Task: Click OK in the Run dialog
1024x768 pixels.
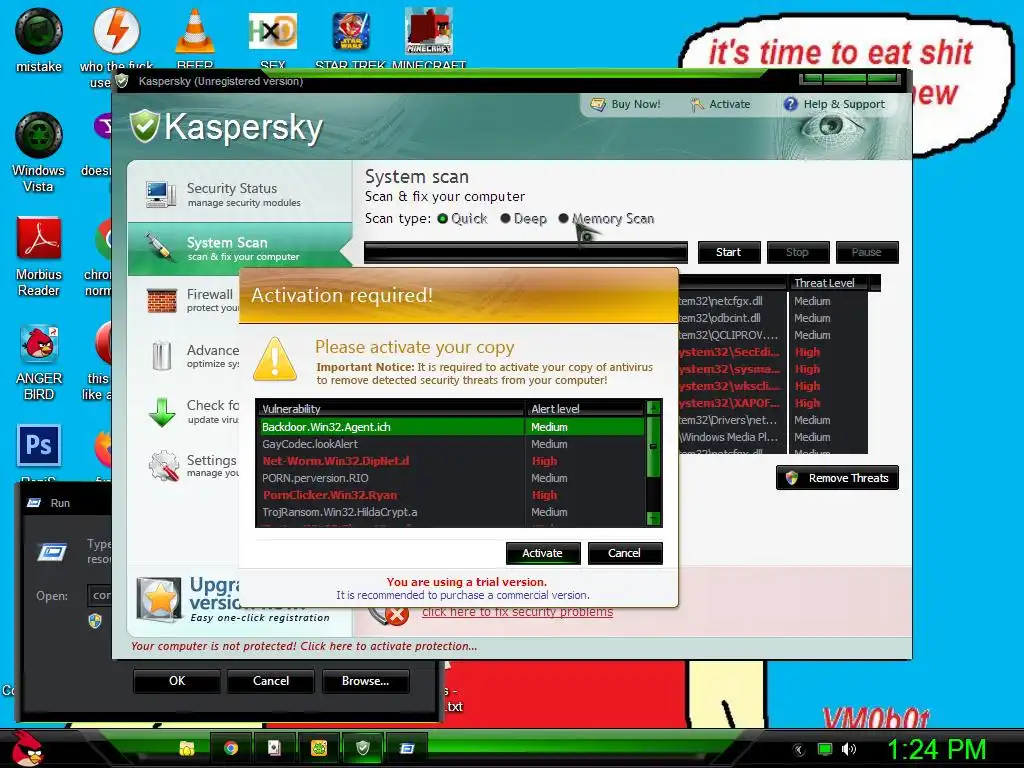Action: [177, 680]
